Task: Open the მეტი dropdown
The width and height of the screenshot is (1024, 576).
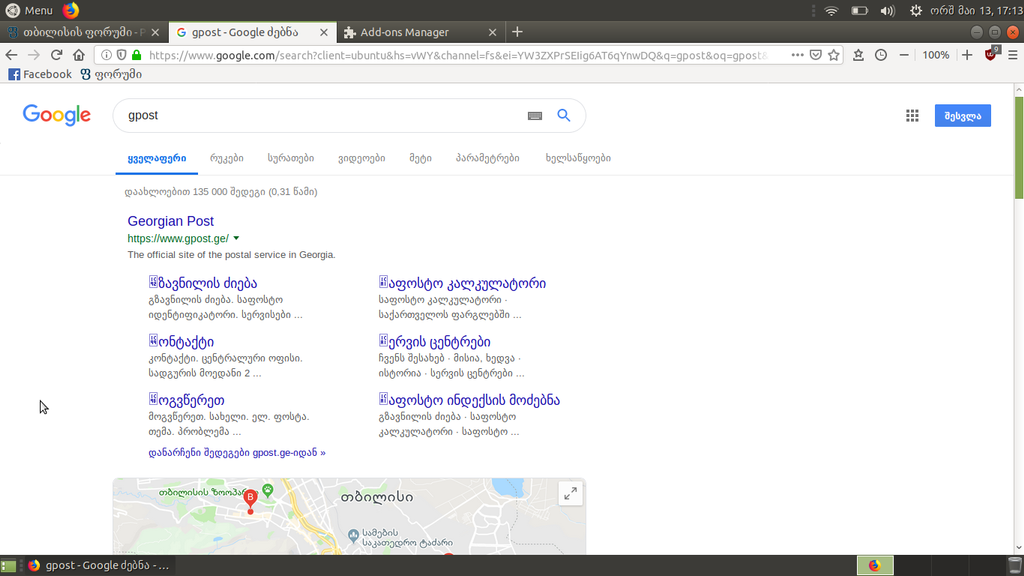Action: pyautogui.click(x=420, y=158)
